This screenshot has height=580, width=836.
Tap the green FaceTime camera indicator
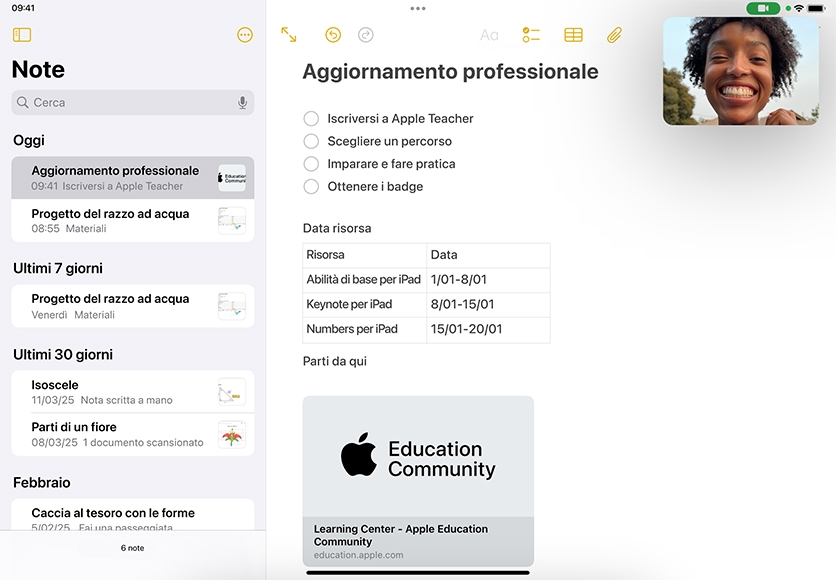[x=763, y=8]
